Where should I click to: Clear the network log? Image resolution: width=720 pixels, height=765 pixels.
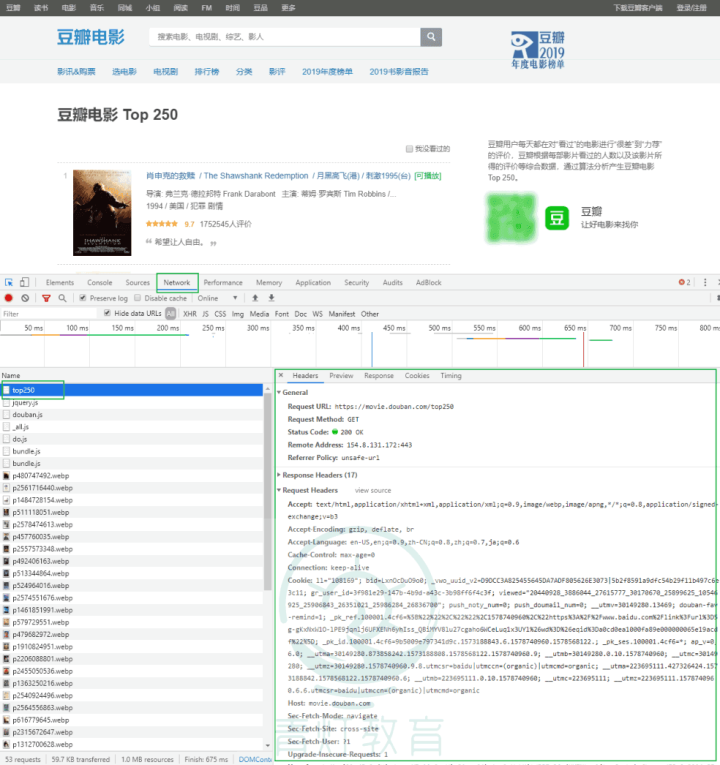25,298
